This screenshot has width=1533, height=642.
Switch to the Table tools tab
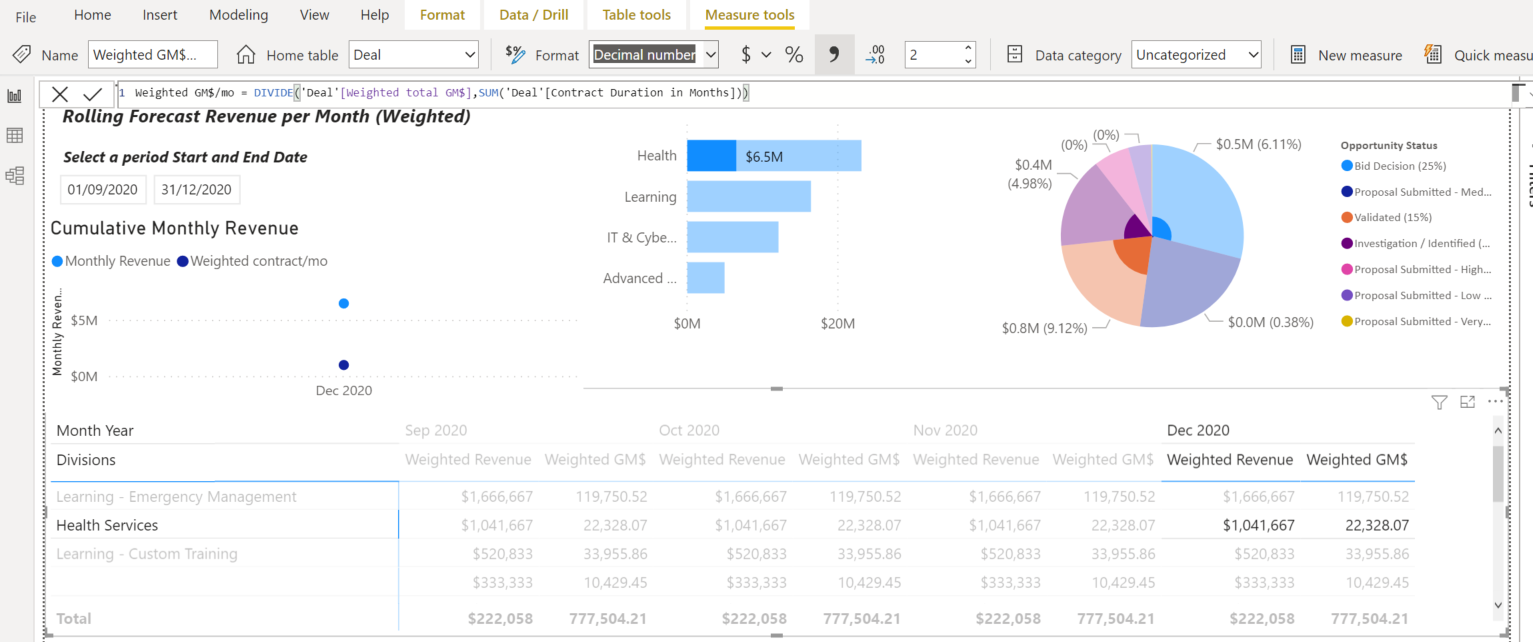click(x=636, y=15)
